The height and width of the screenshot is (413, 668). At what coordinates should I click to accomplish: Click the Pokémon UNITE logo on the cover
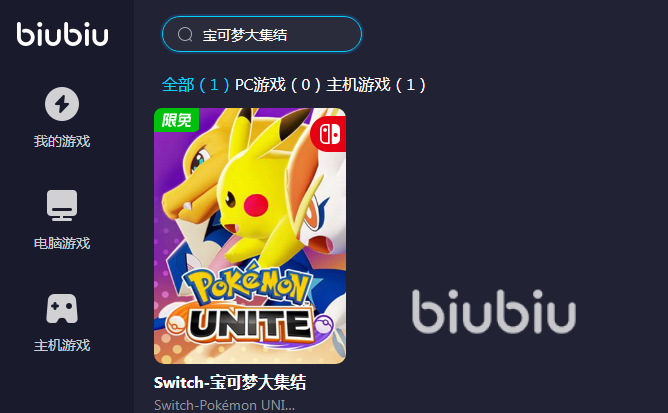point(250,307)
